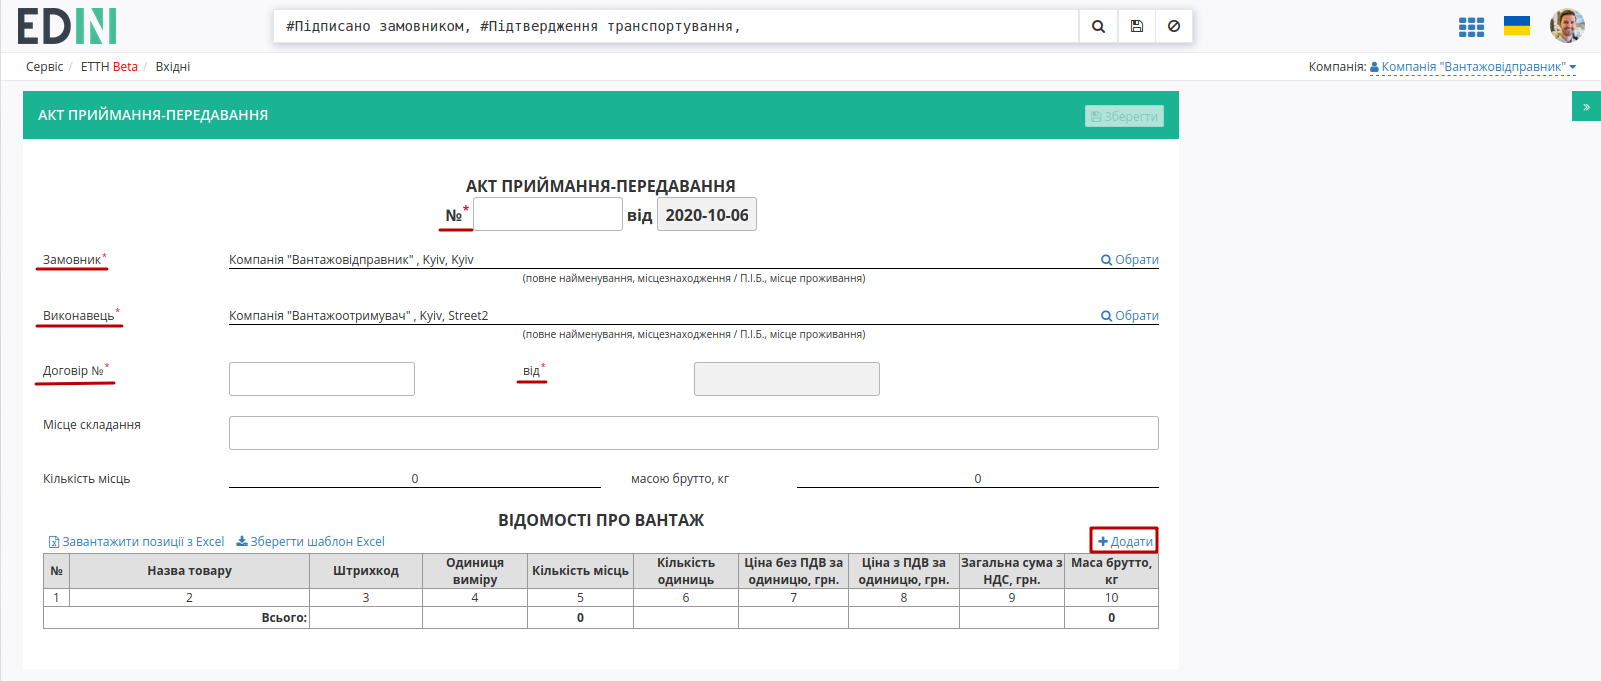Viewport: 1601px width, 681px height.
Task: Open the ЕТТН Beta breadcrumb
Action: (109, 67)
